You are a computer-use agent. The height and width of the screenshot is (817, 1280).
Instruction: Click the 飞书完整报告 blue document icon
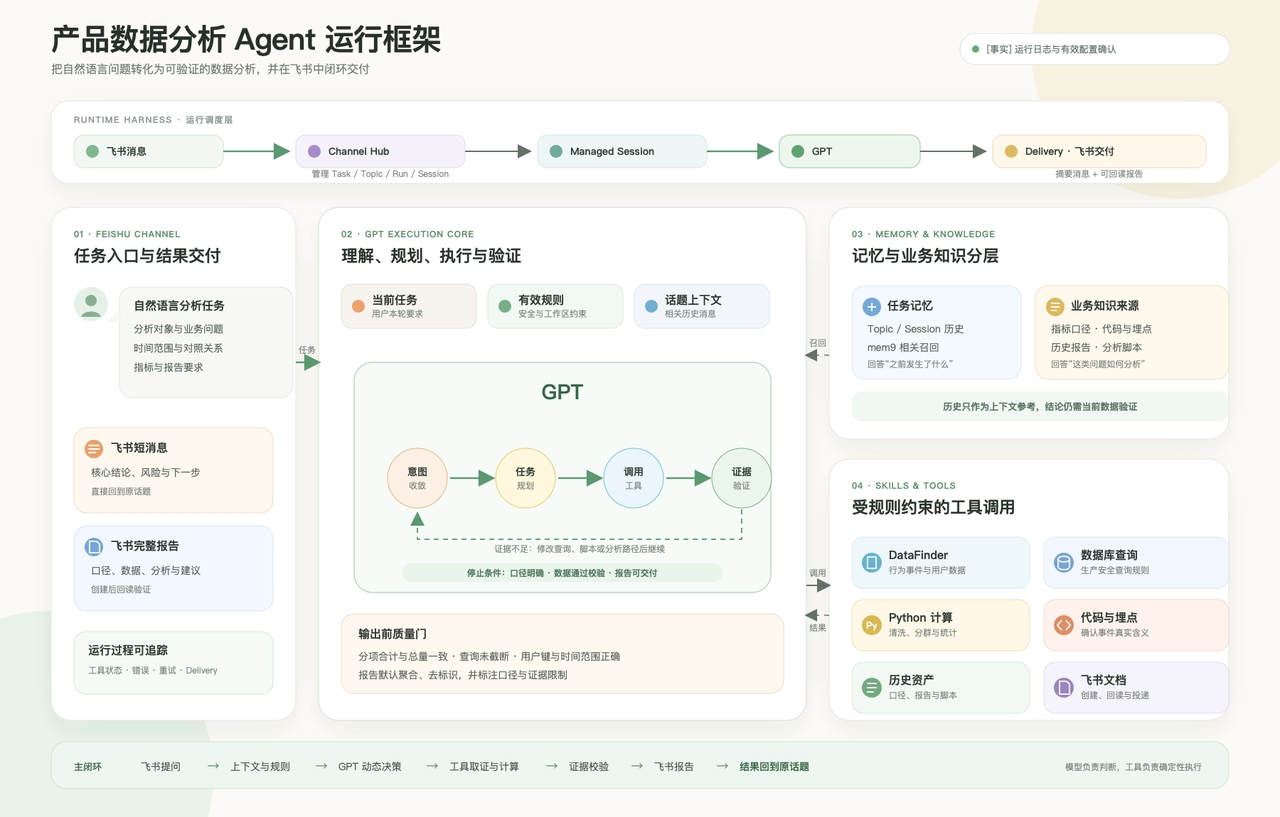(x=94, y=547)
